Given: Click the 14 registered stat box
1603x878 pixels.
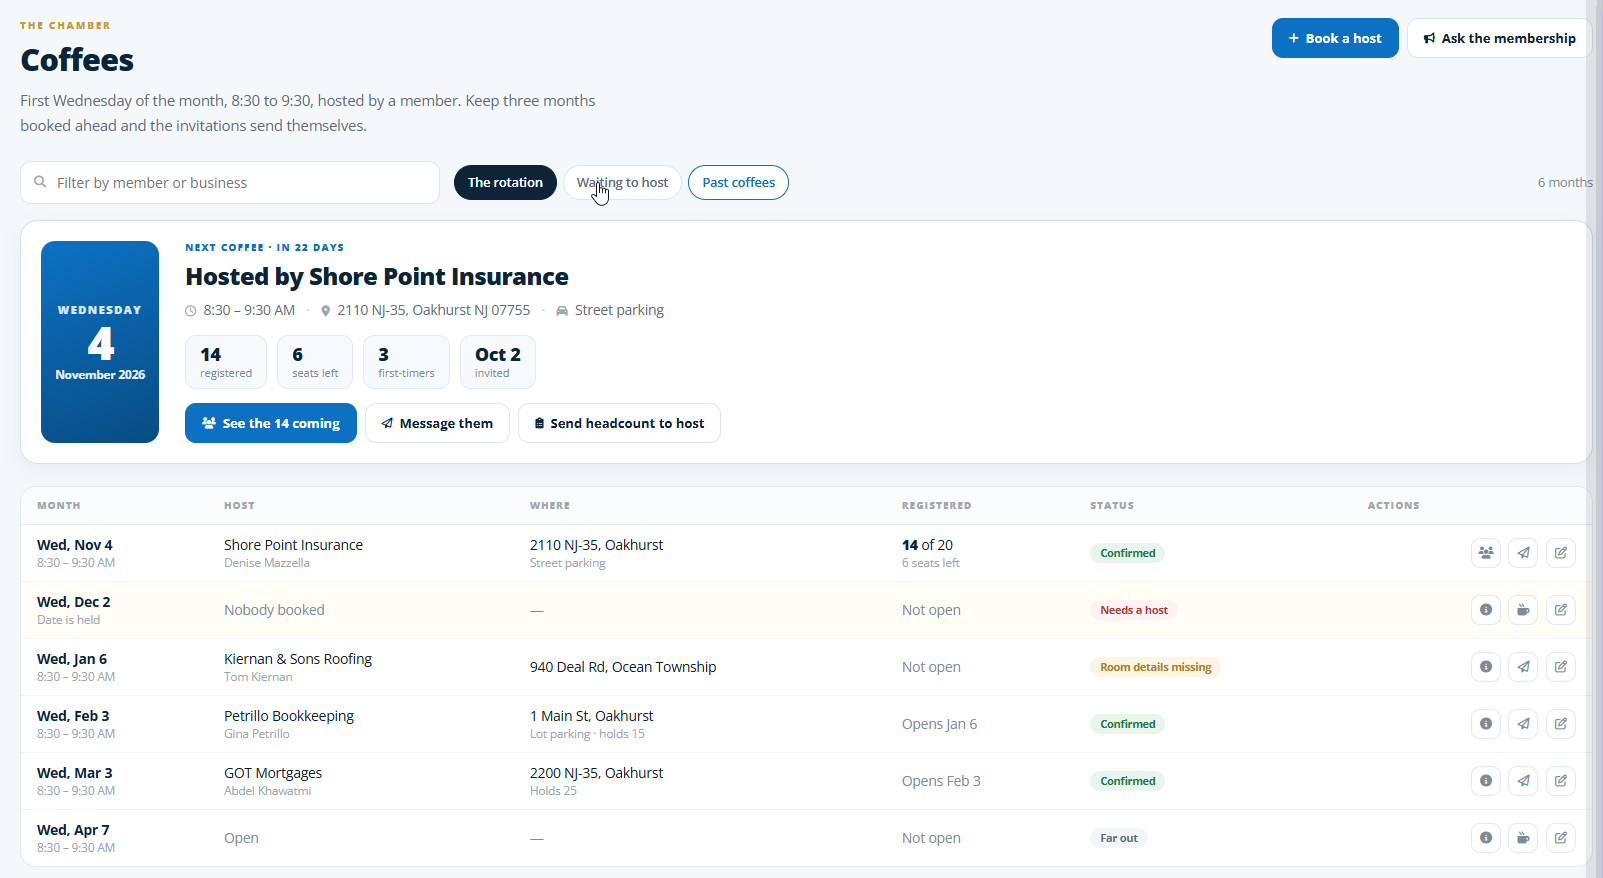Looking at the screenshot, I should 226,362.
